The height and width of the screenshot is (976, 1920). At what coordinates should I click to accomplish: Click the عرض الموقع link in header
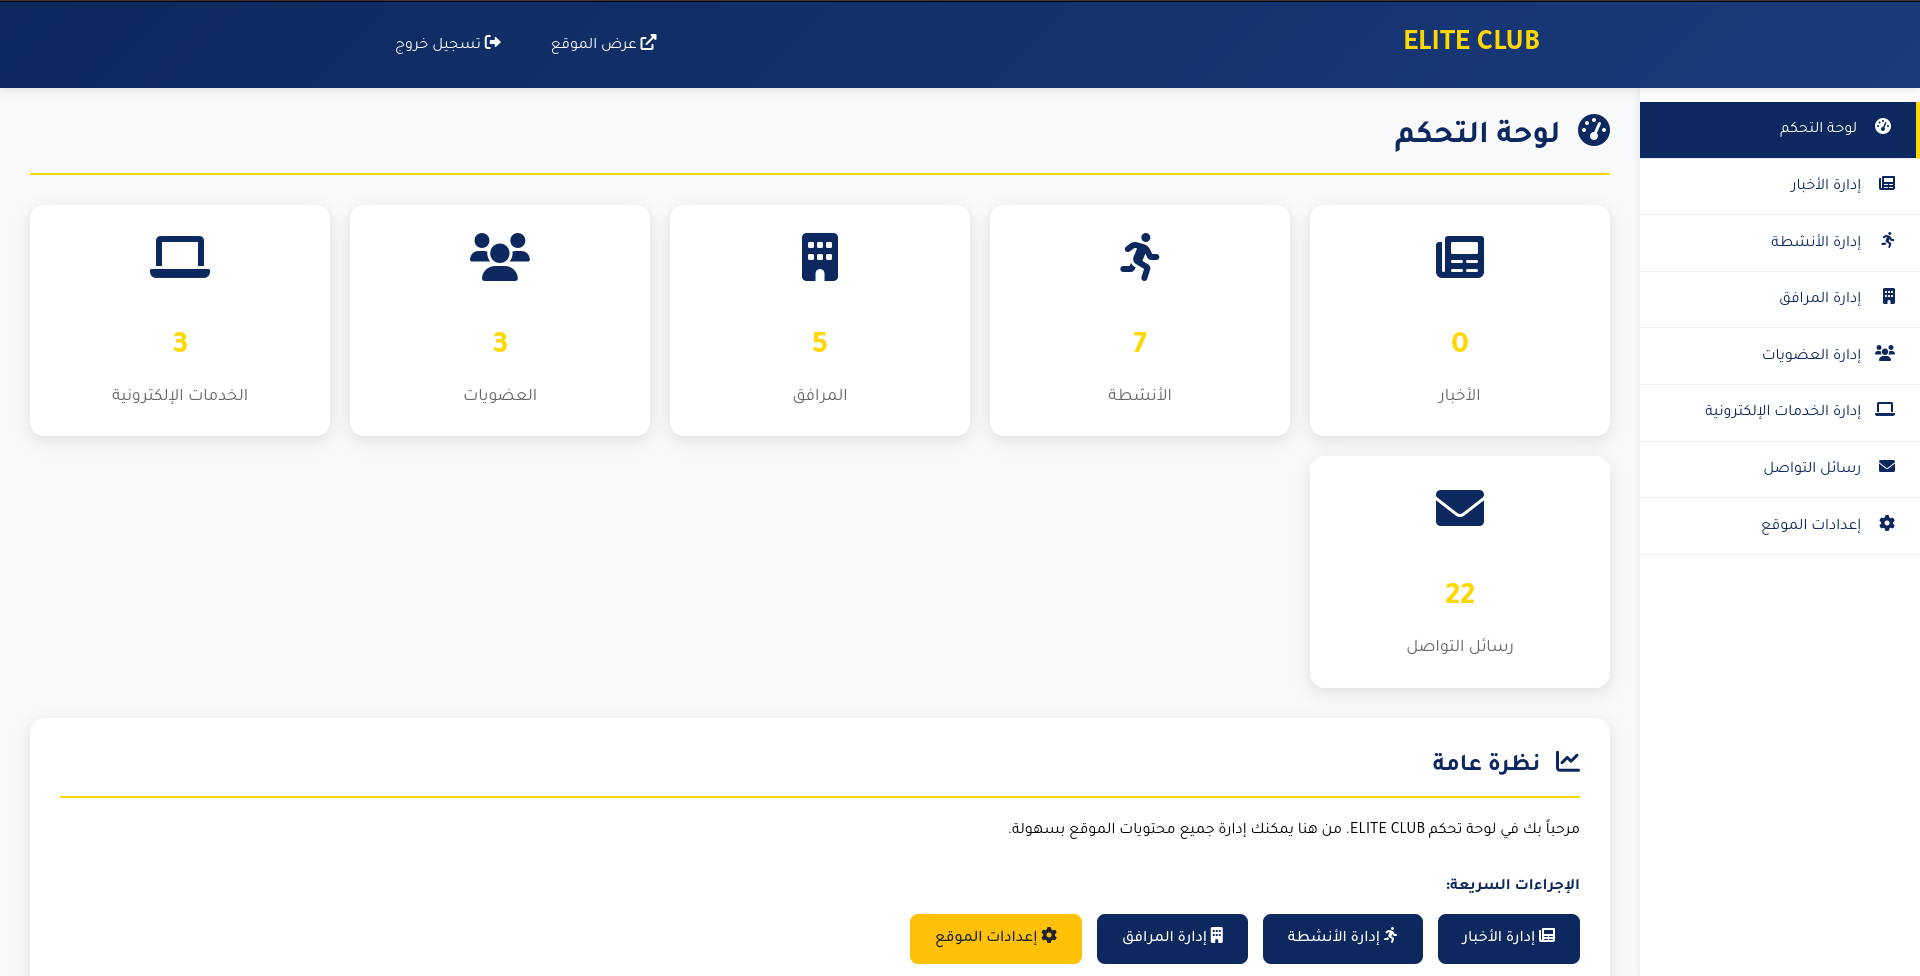tap(604, 43)
